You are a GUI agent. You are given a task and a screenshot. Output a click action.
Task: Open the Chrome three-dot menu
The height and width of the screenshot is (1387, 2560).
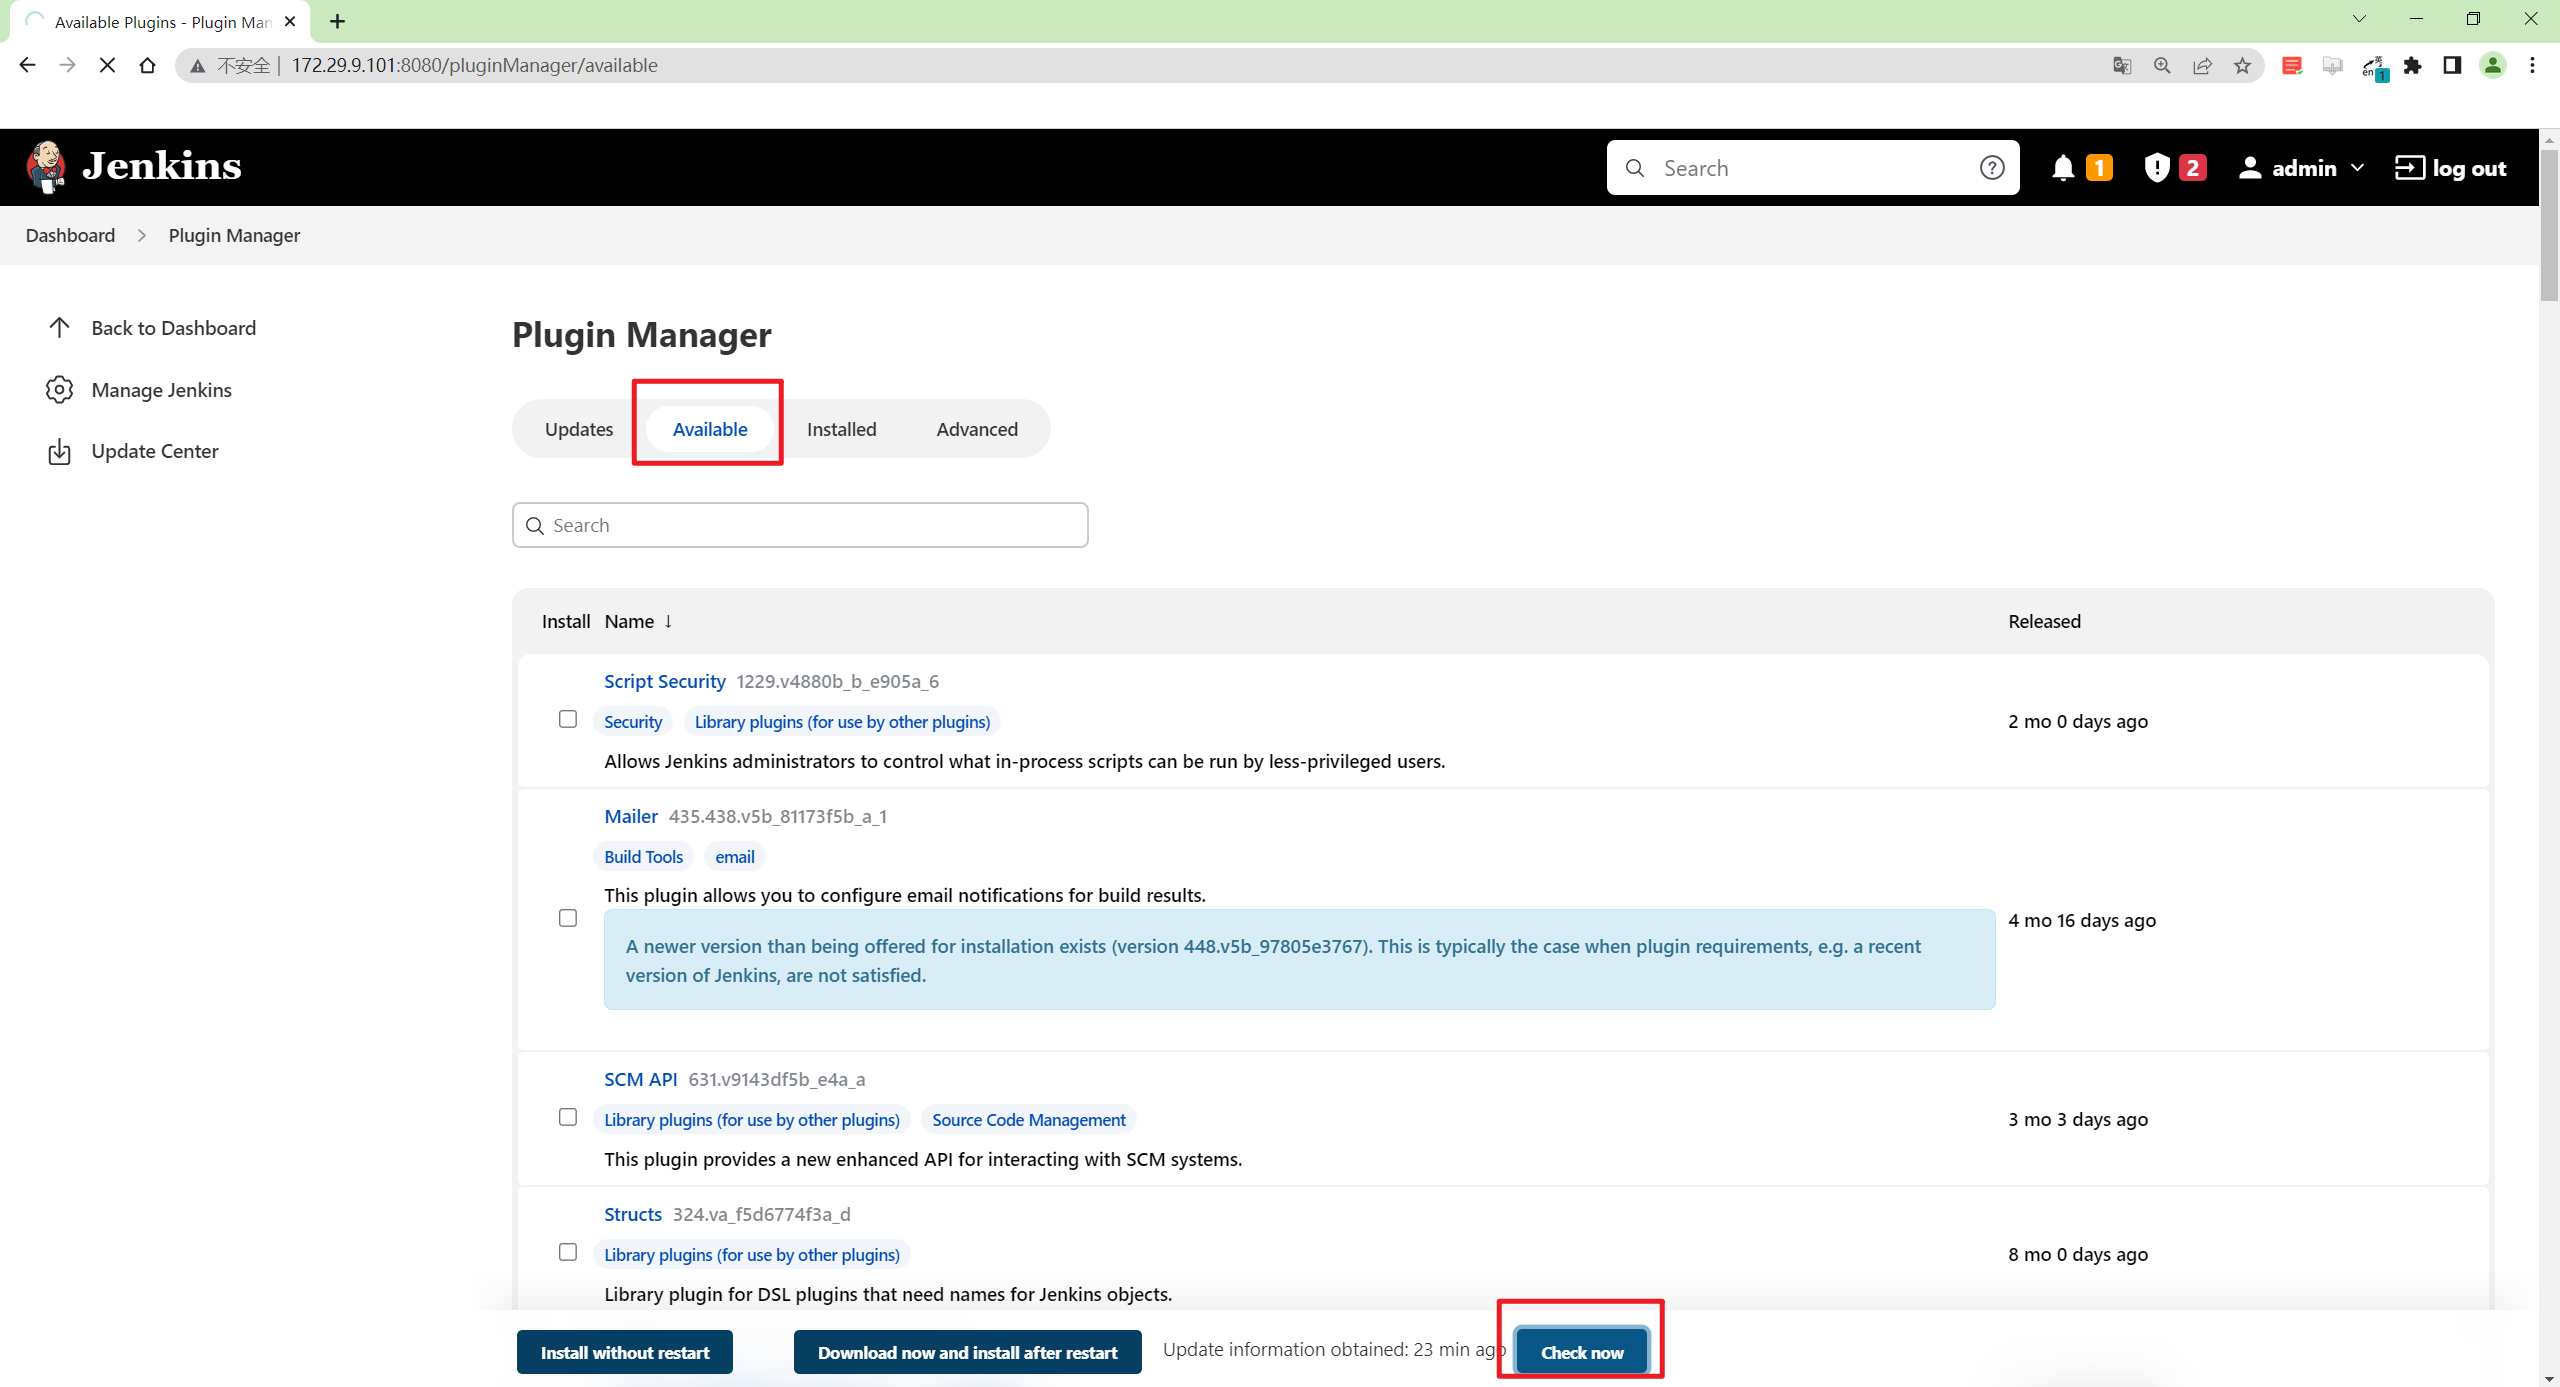[2532, 65]
